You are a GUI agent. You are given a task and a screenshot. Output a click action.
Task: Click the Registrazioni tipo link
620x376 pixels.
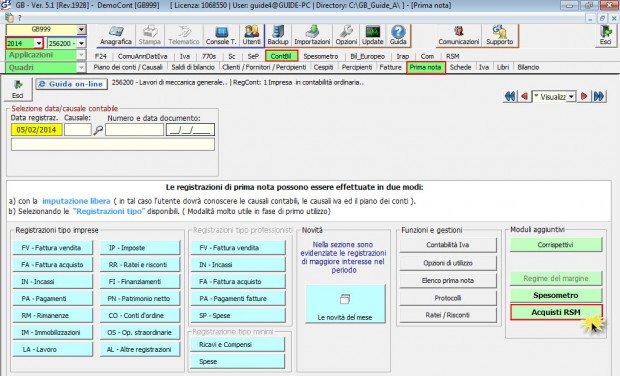click(109, 211)
